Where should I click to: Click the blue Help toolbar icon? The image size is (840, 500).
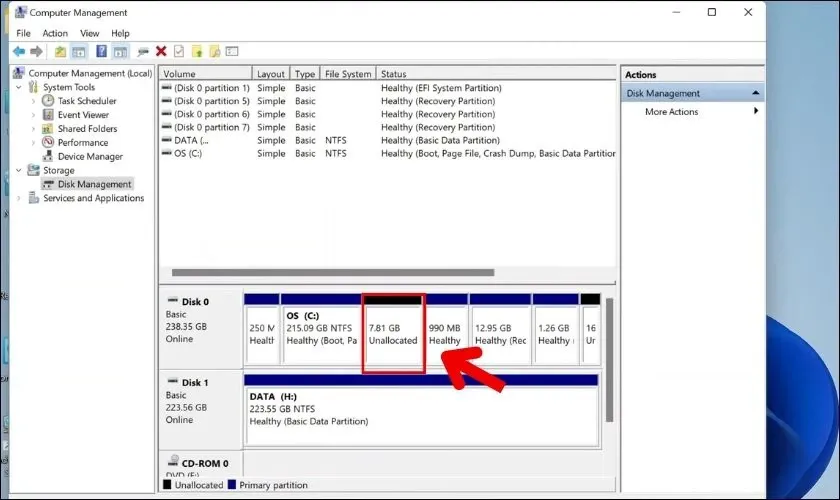point(101,51)
